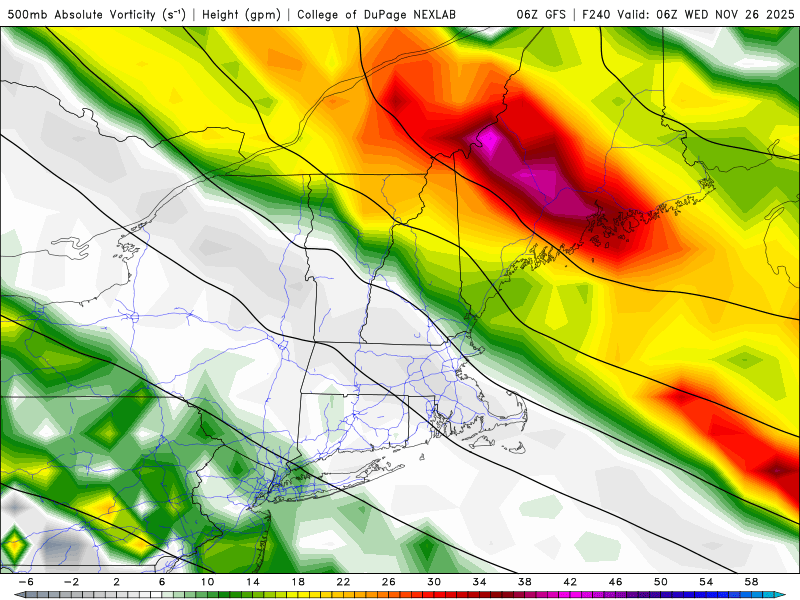The width and height of the screenshot is (800, 600).
Task: Click the '46' color scale label
Action: point(616,582)
